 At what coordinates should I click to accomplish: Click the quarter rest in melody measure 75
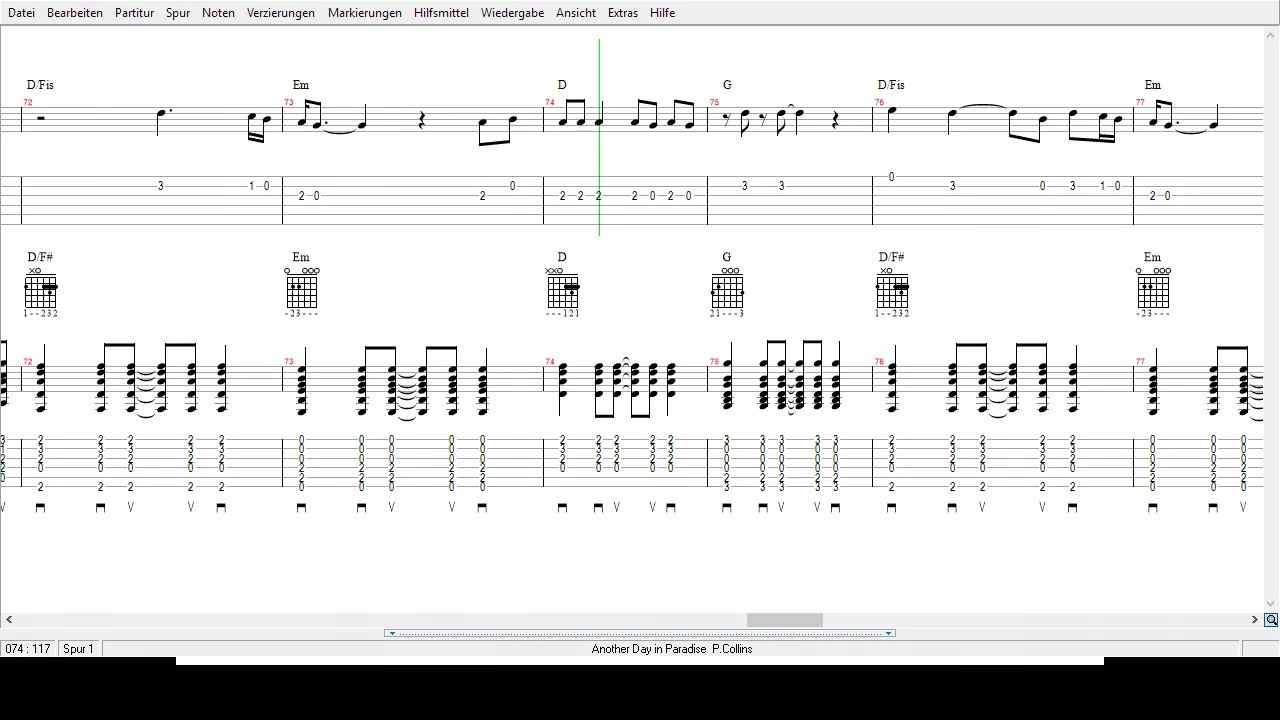pos(836,121)
